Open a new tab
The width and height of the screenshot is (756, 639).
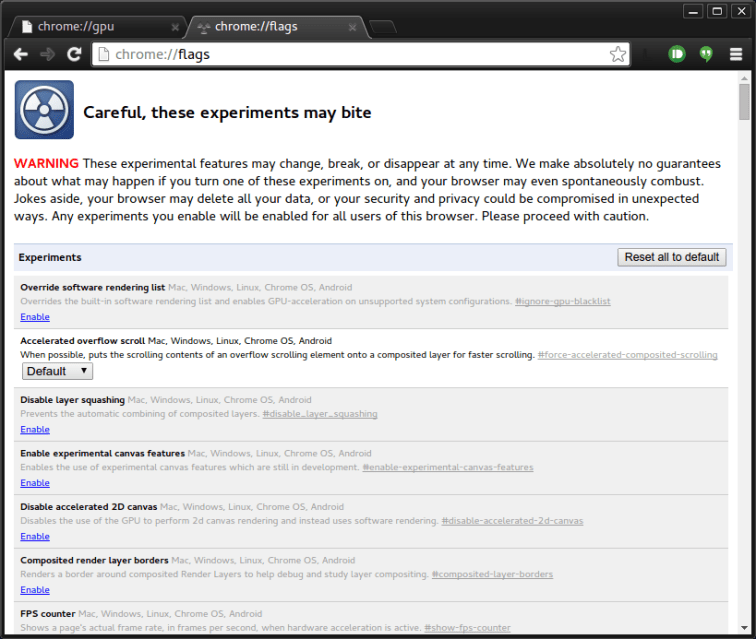383,27
